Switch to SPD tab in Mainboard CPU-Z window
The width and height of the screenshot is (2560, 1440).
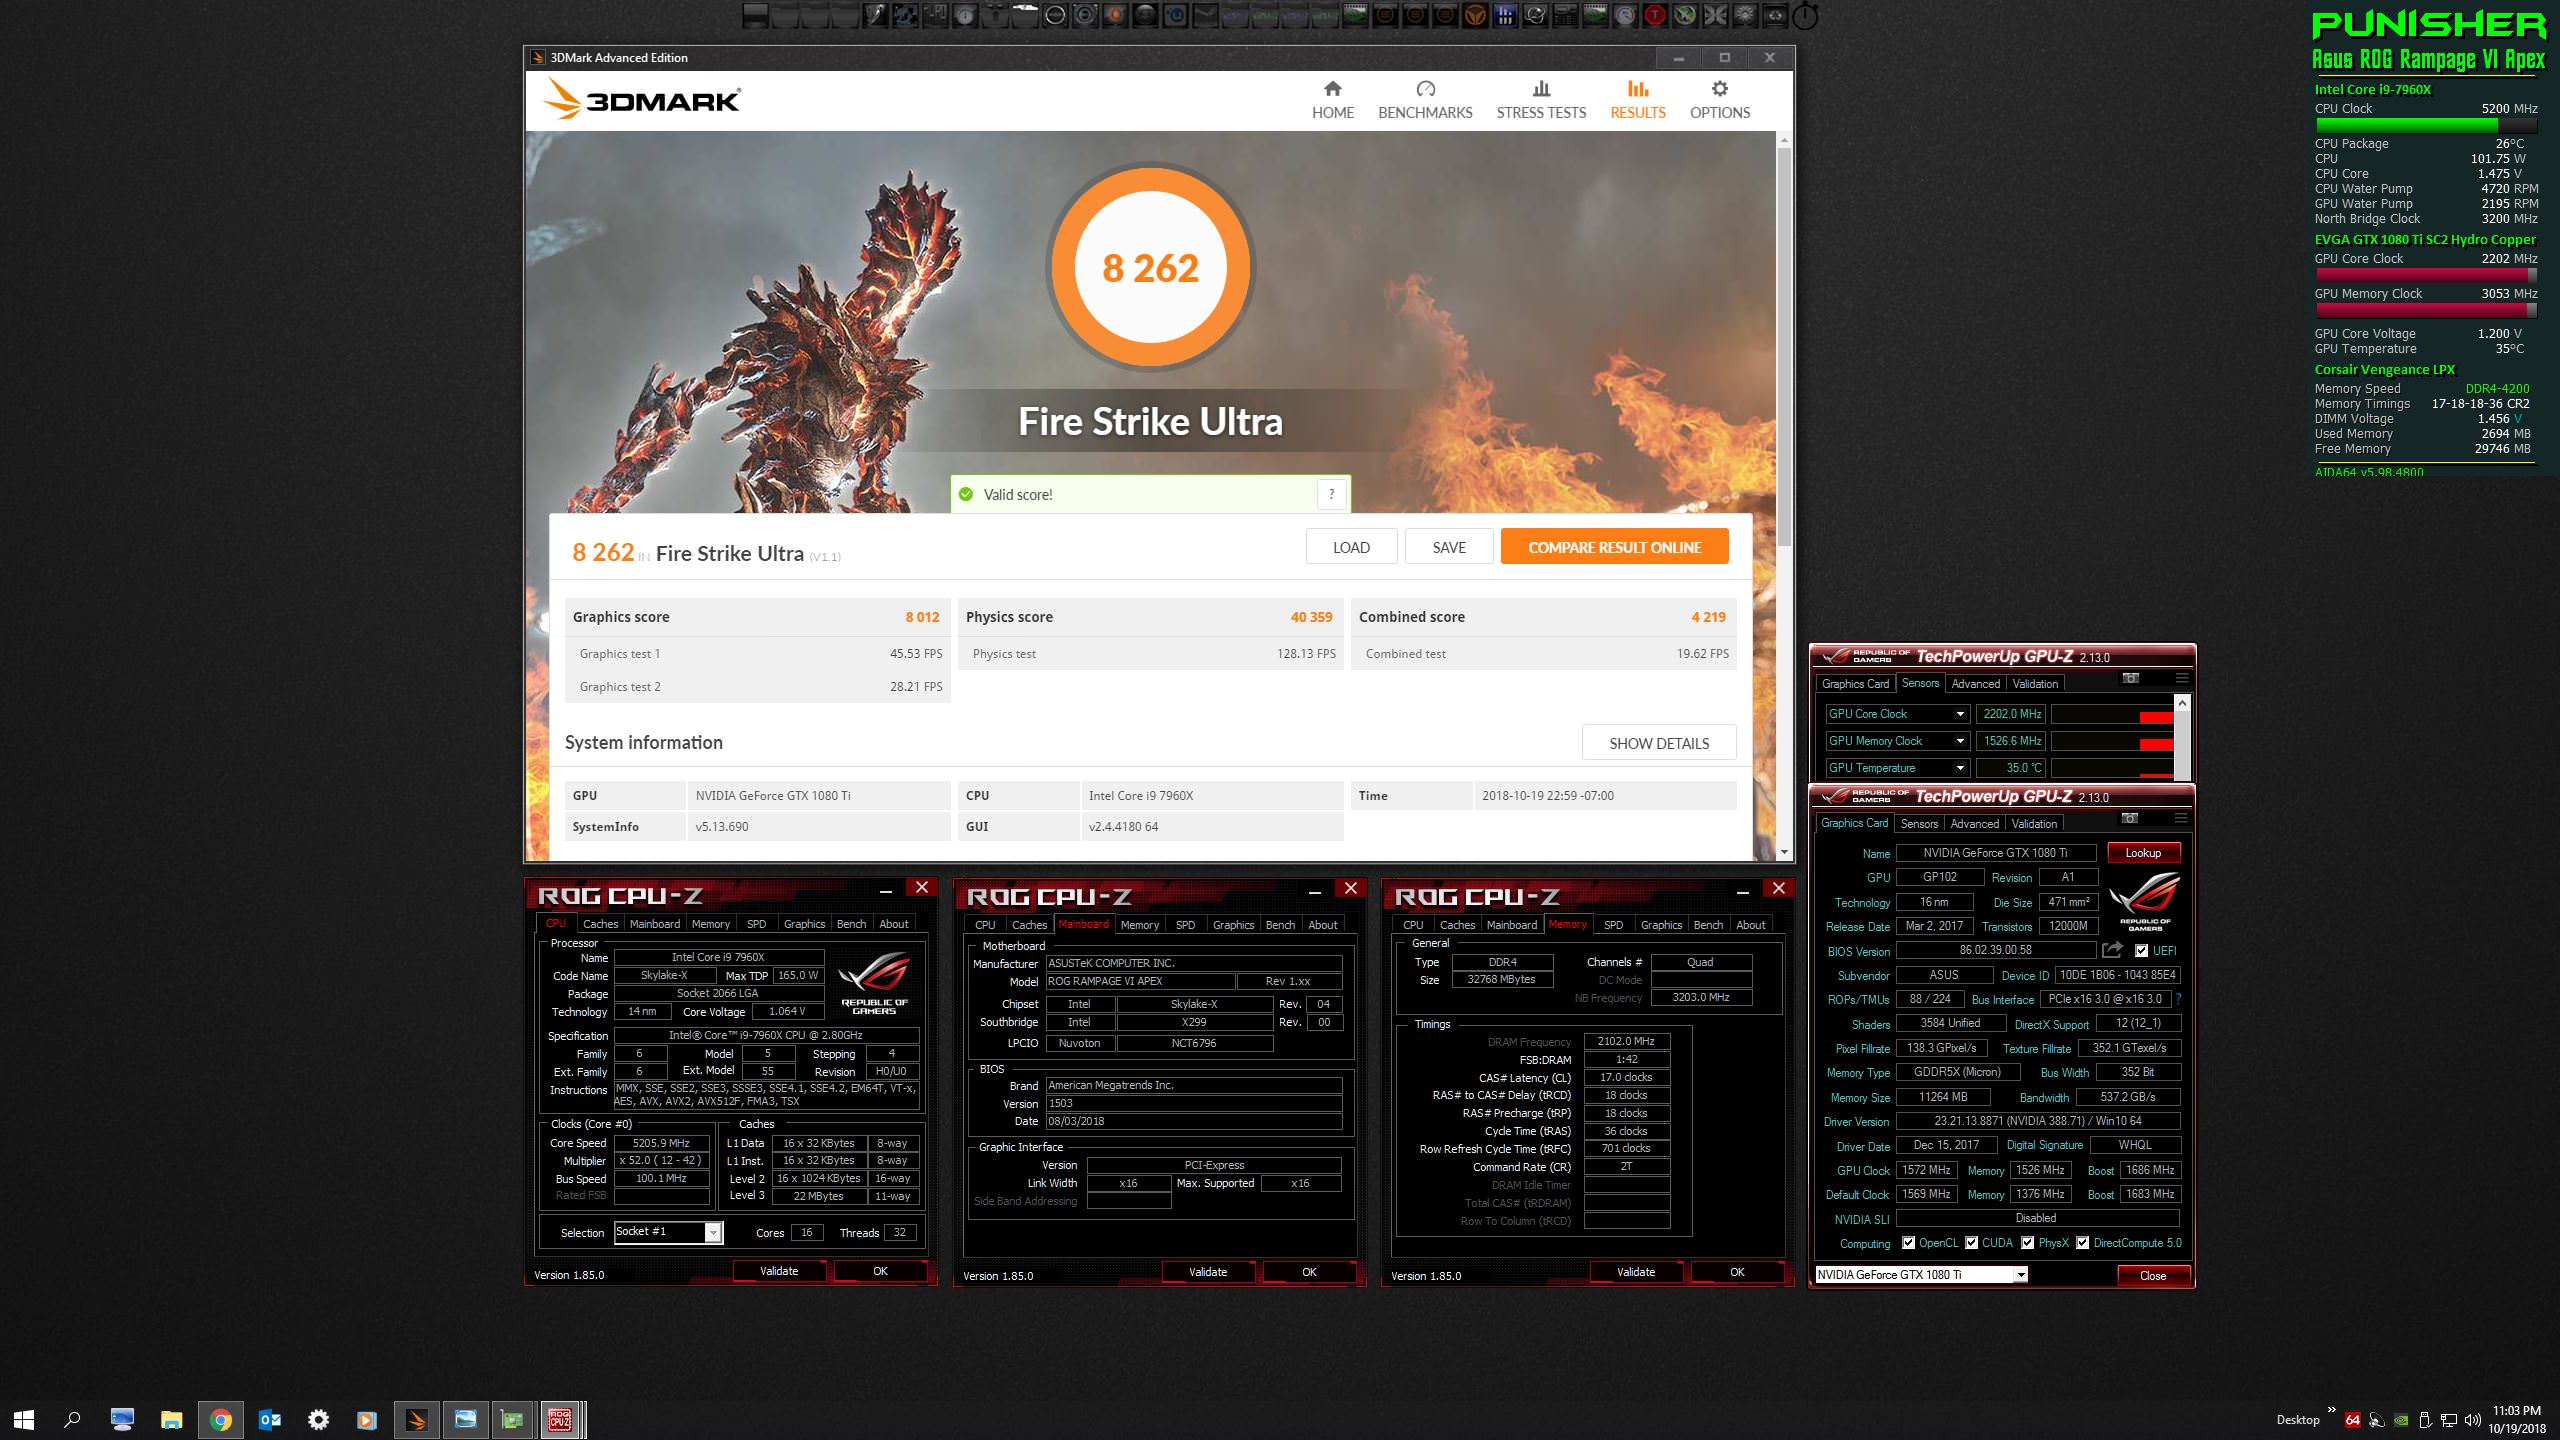(1185, 925)
